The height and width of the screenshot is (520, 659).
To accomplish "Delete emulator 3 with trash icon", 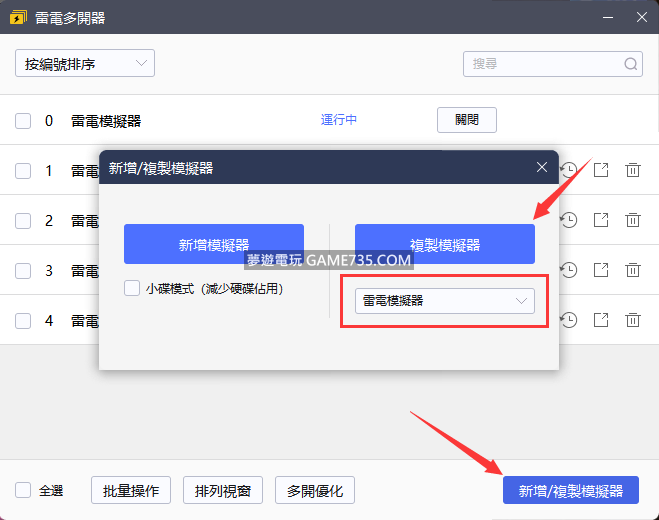I will [x=633, y=270].
